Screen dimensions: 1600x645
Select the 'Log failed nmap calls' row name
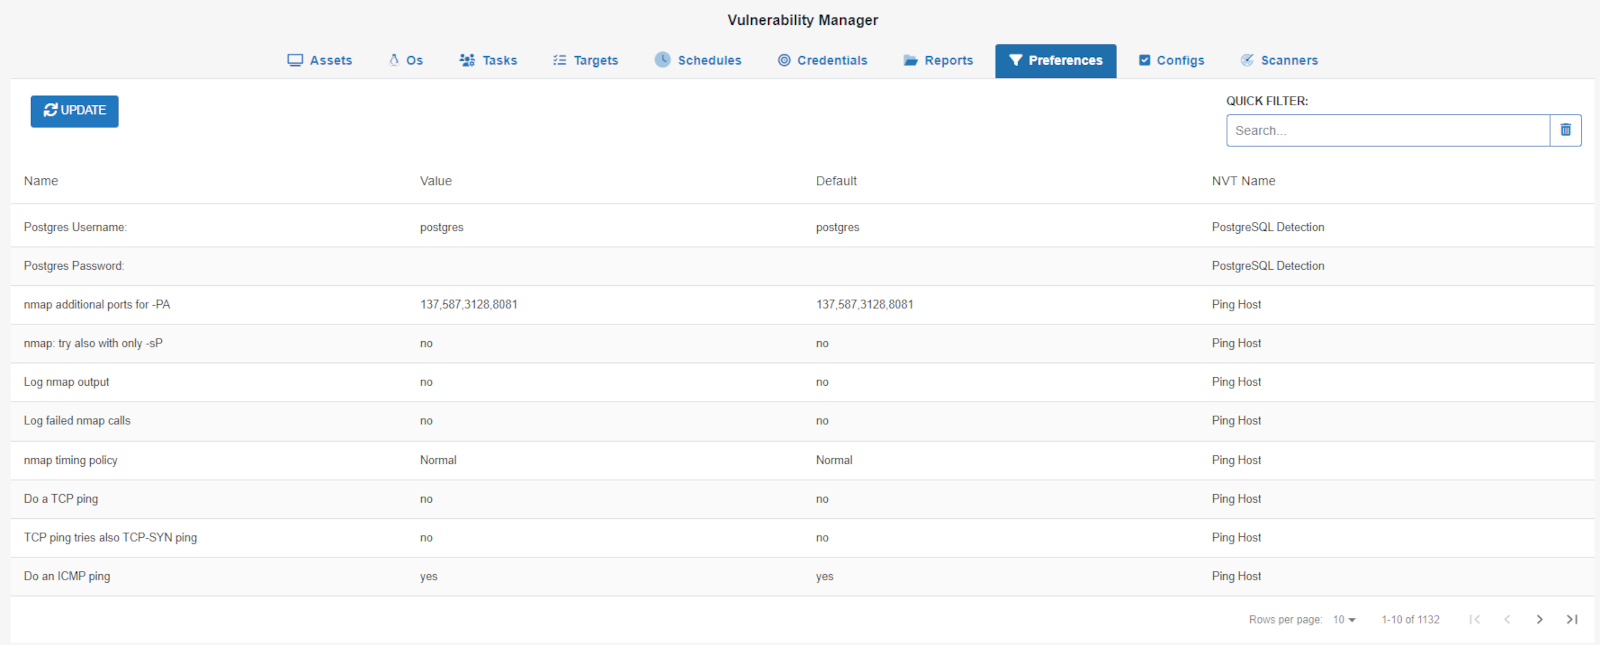[77, 421]
